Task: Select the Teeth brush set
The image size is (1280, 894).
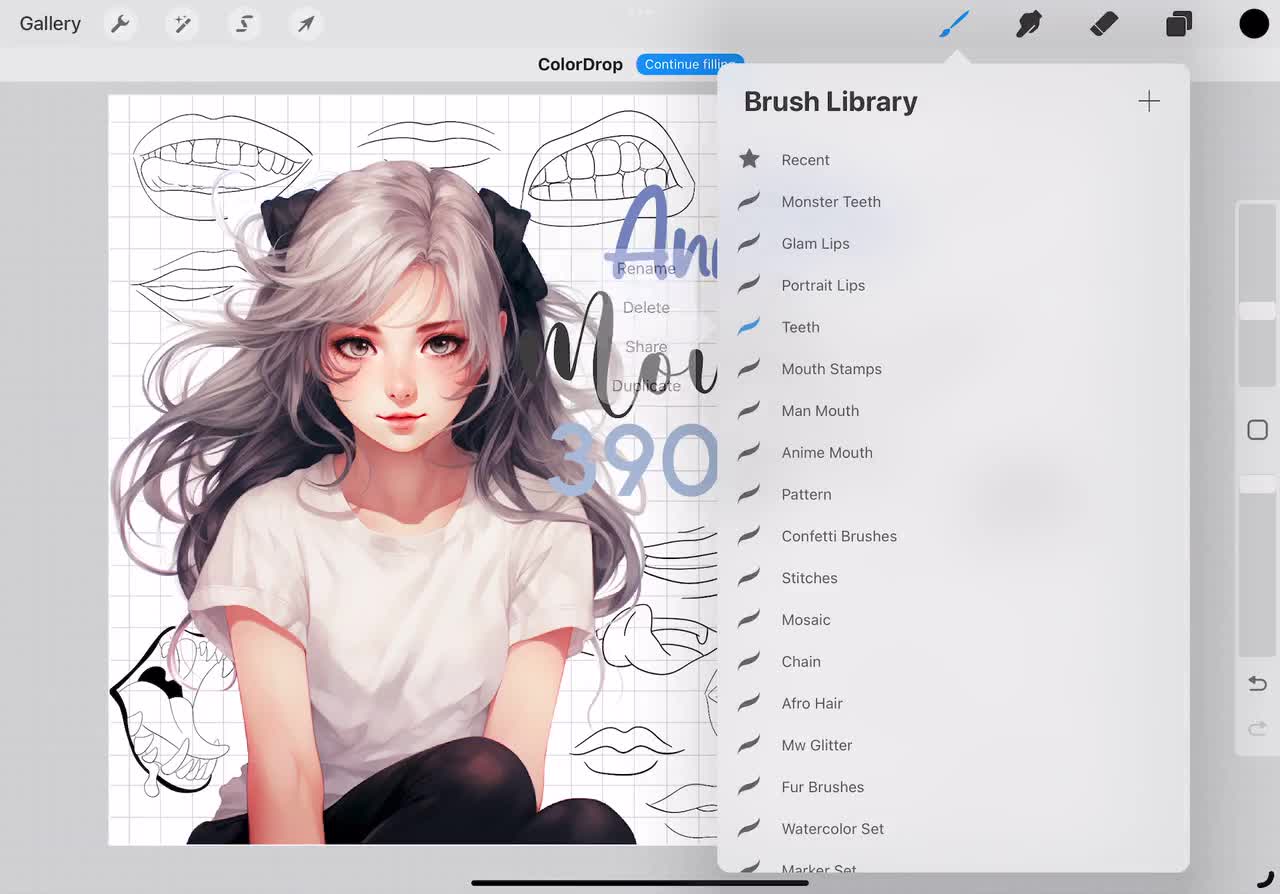Action: 800,327
